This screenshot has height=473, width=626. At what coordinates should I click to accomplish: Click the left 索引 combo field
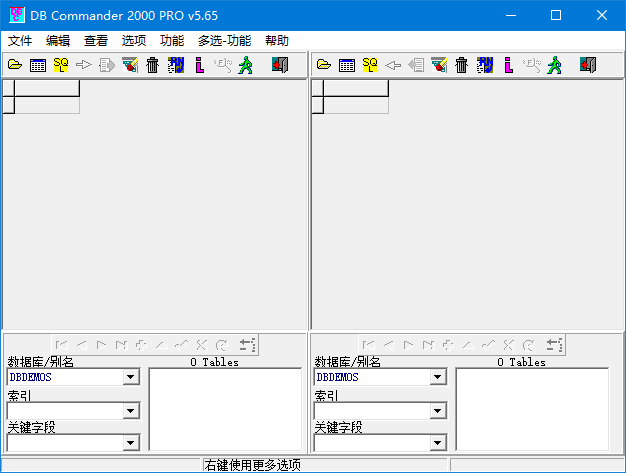pos(74,411)
